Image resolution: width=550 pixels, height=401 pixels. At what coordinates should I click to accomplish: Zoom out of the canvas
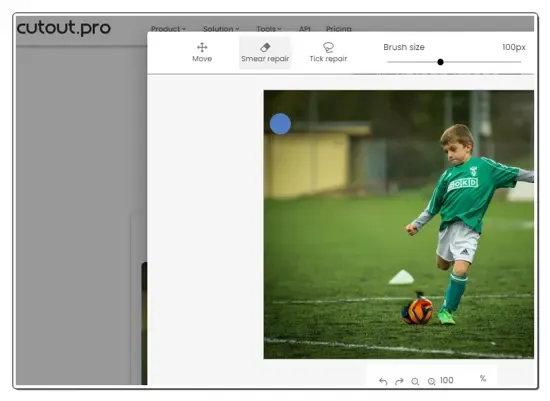[x=415, y=381]
